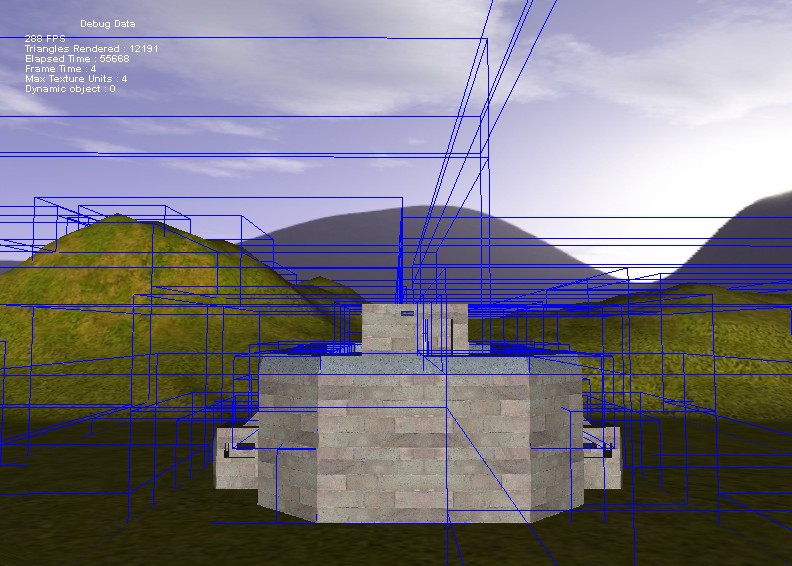792x566 pixels.
Task: Select the Frame Time debug line
Action: [x=60, y=69]
